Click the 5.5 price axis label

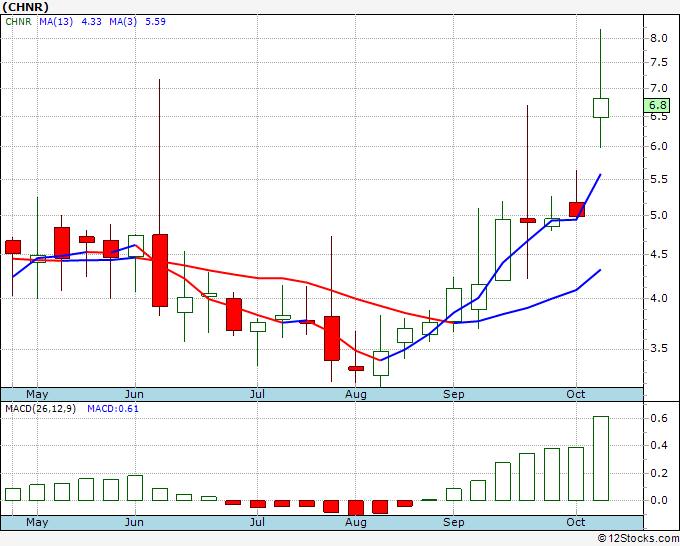[658, 179]
